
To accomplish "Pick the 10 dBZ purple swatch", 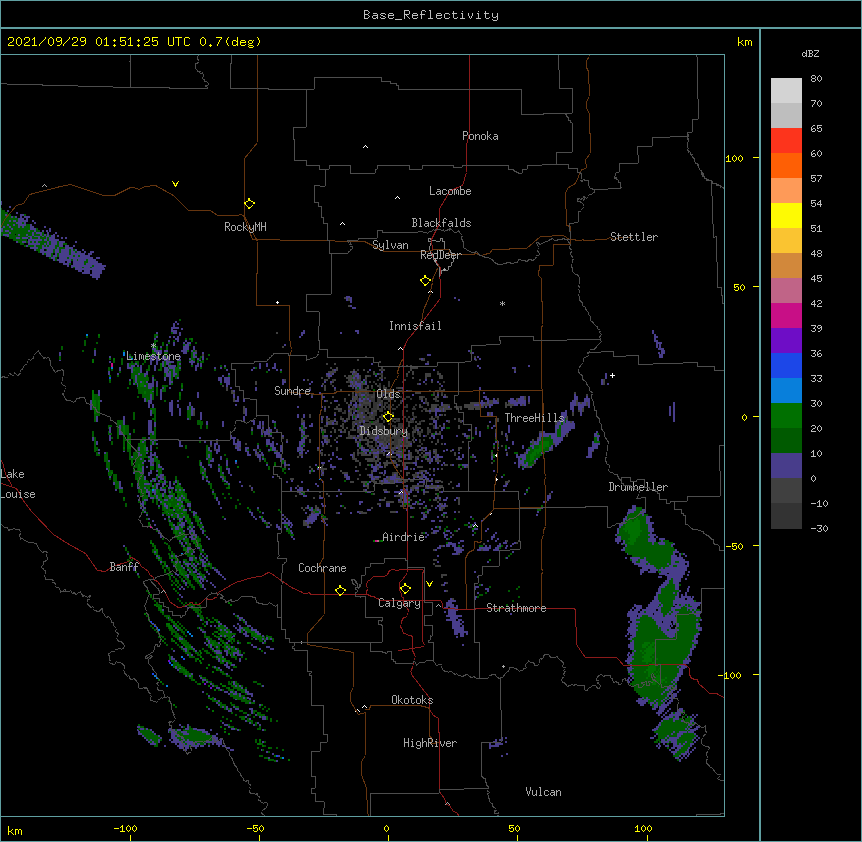I will pos(786,466).
